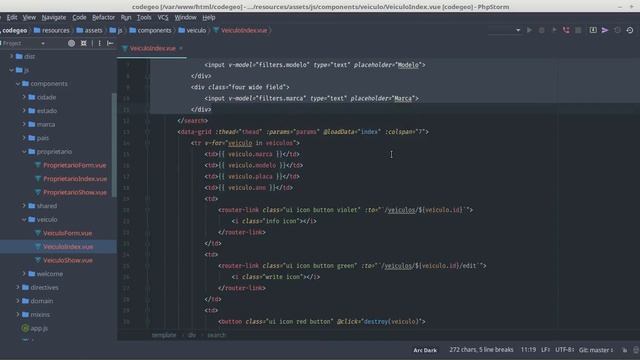Open the Code menu
This screenshot has width=640, height=360.
(79, 18)
